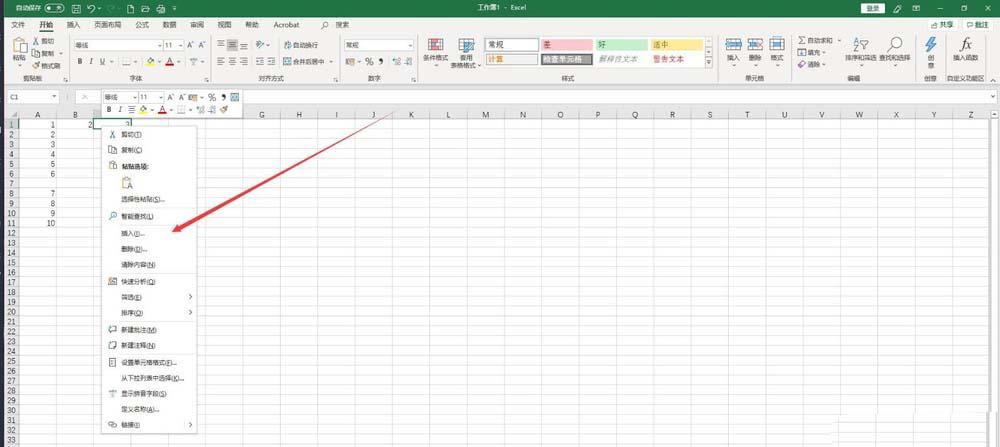Click the 共享 share button
Image resolution: width=1000 pixels, height=447 pixels.
pyautogui.click(x=943, y=25)
